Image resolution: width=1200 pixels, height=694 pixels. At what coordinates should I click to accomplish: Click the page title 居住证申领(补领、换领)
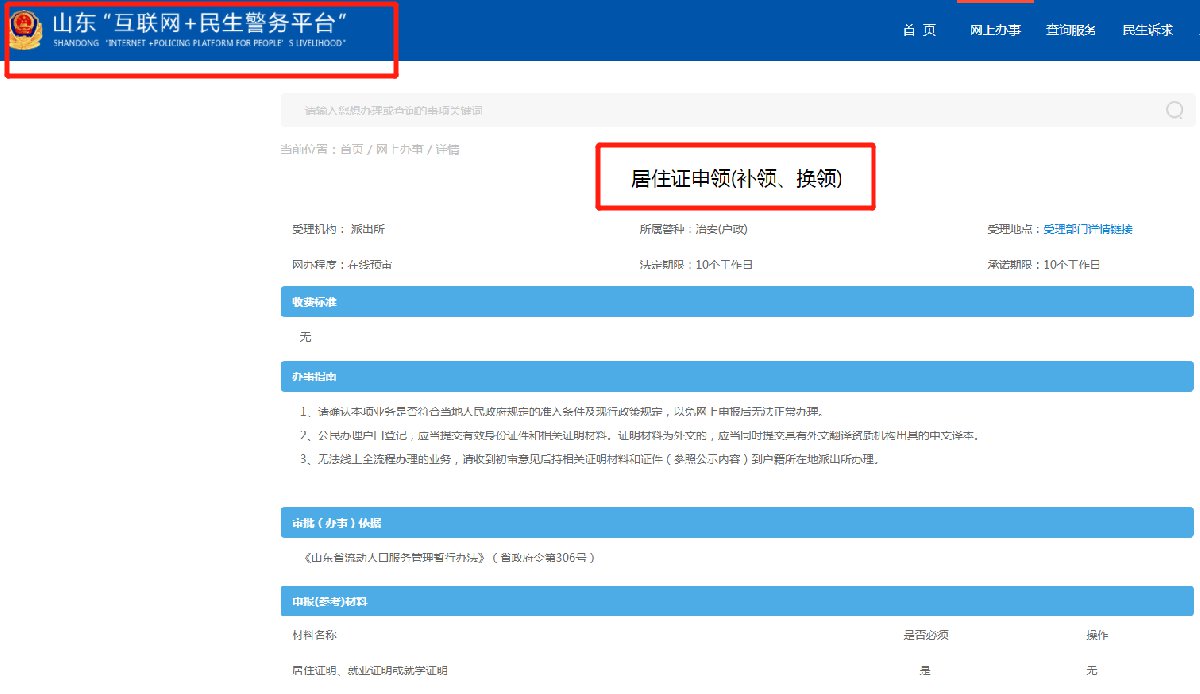[x=736, y=178]
